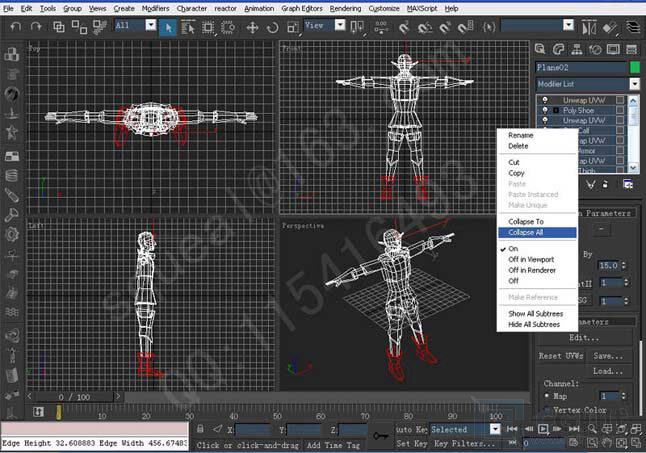The height and width of the screenshot is (453, 646).
Task: Click the Configure Modifier Sets icon
Action: point(628,184)
